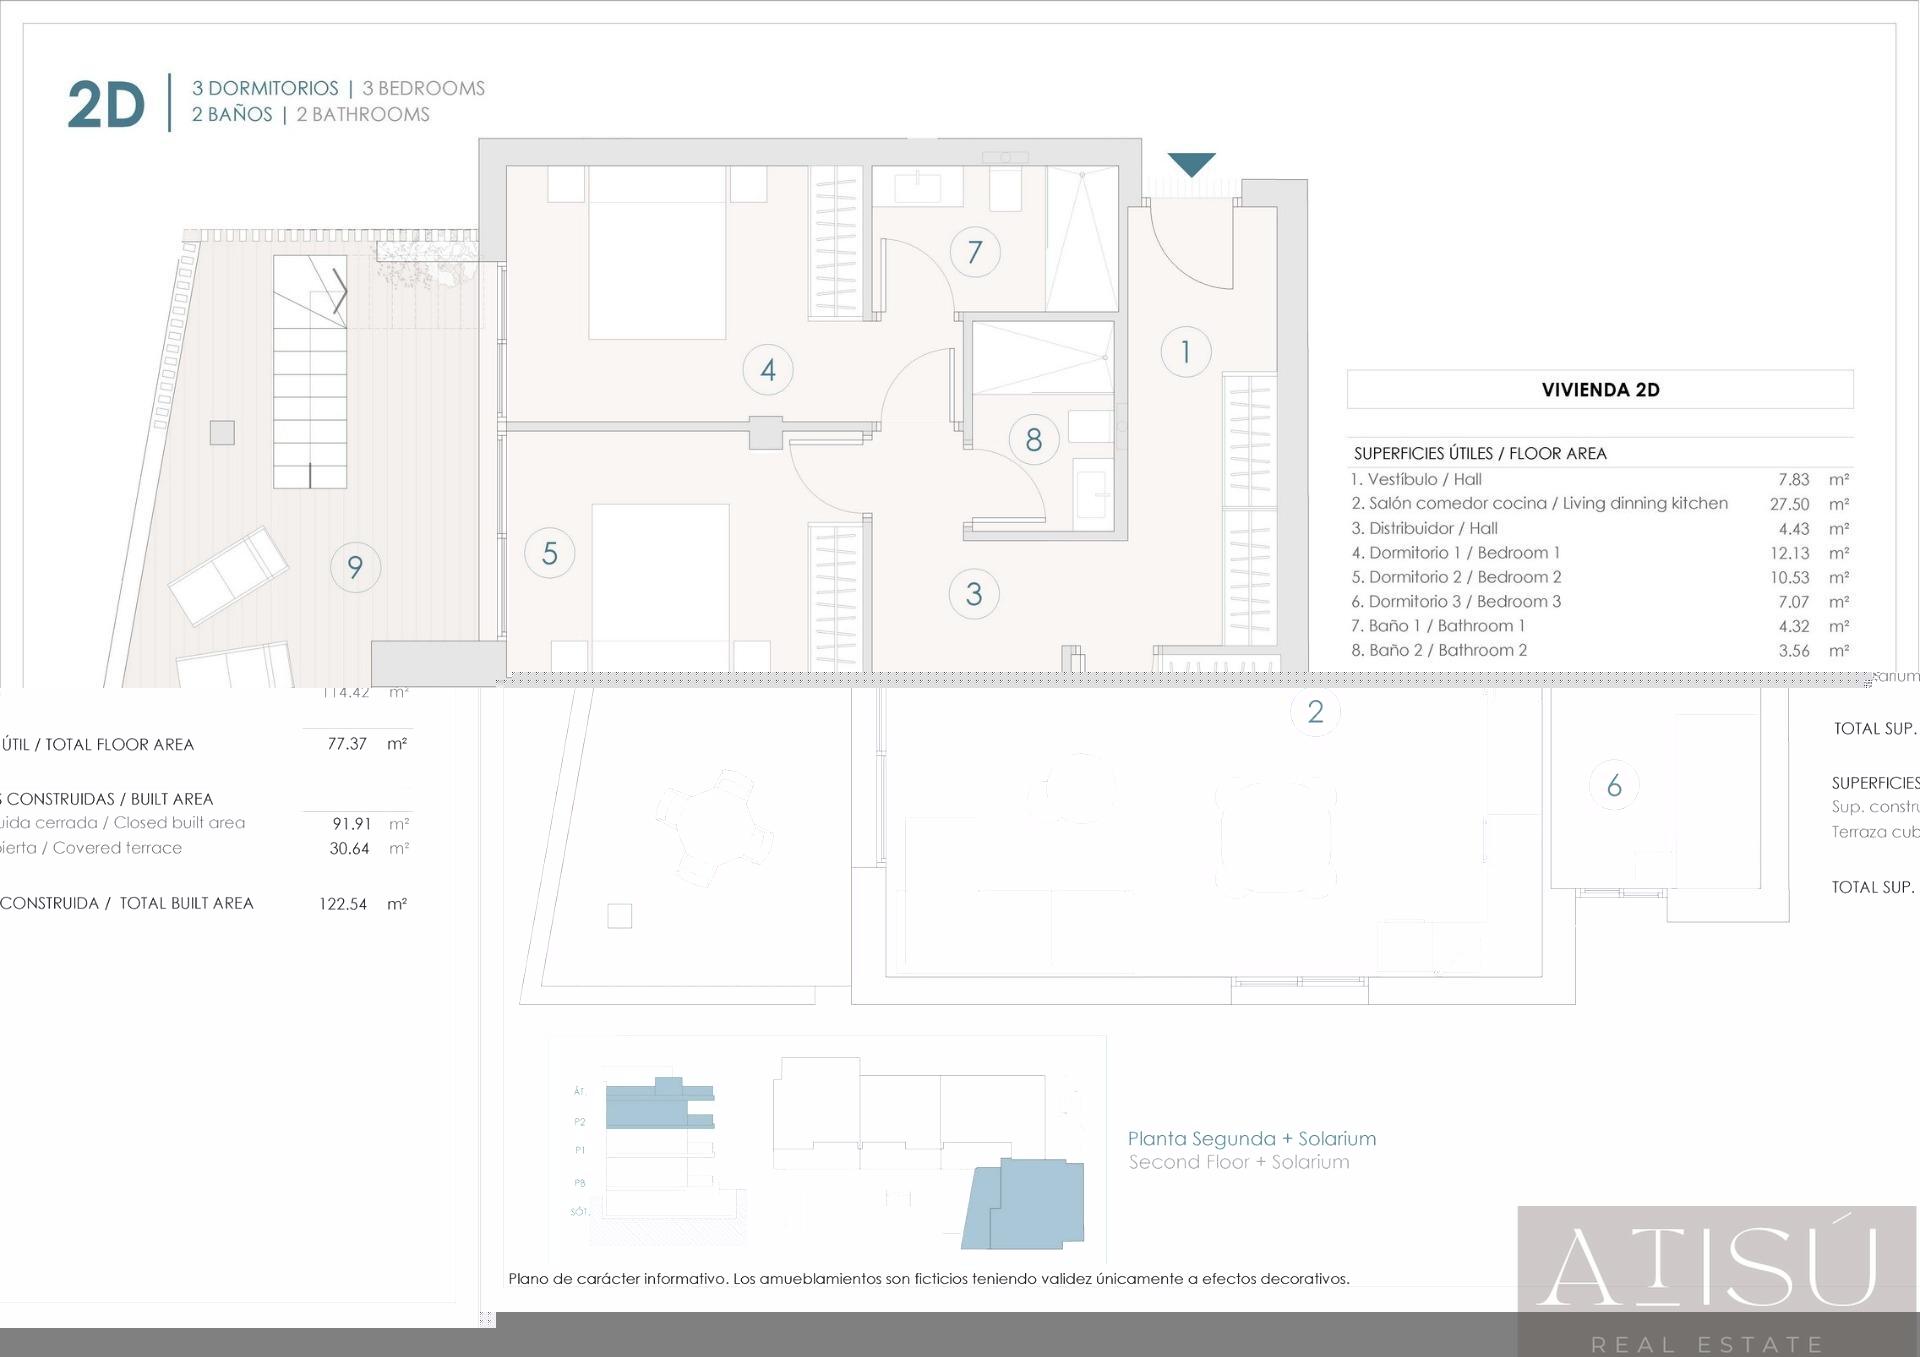Screen dimensions: 1920x1357
Task: Click the front entrance door swing
Action: pyautogui.click(x=1191, y=245)
